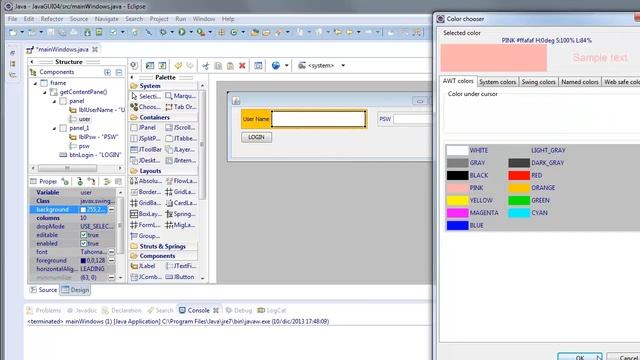Toggle the enabled property checkbox
Image resolution: width=640 pixels, height=360 pixels.
click(x=83, y=244)
